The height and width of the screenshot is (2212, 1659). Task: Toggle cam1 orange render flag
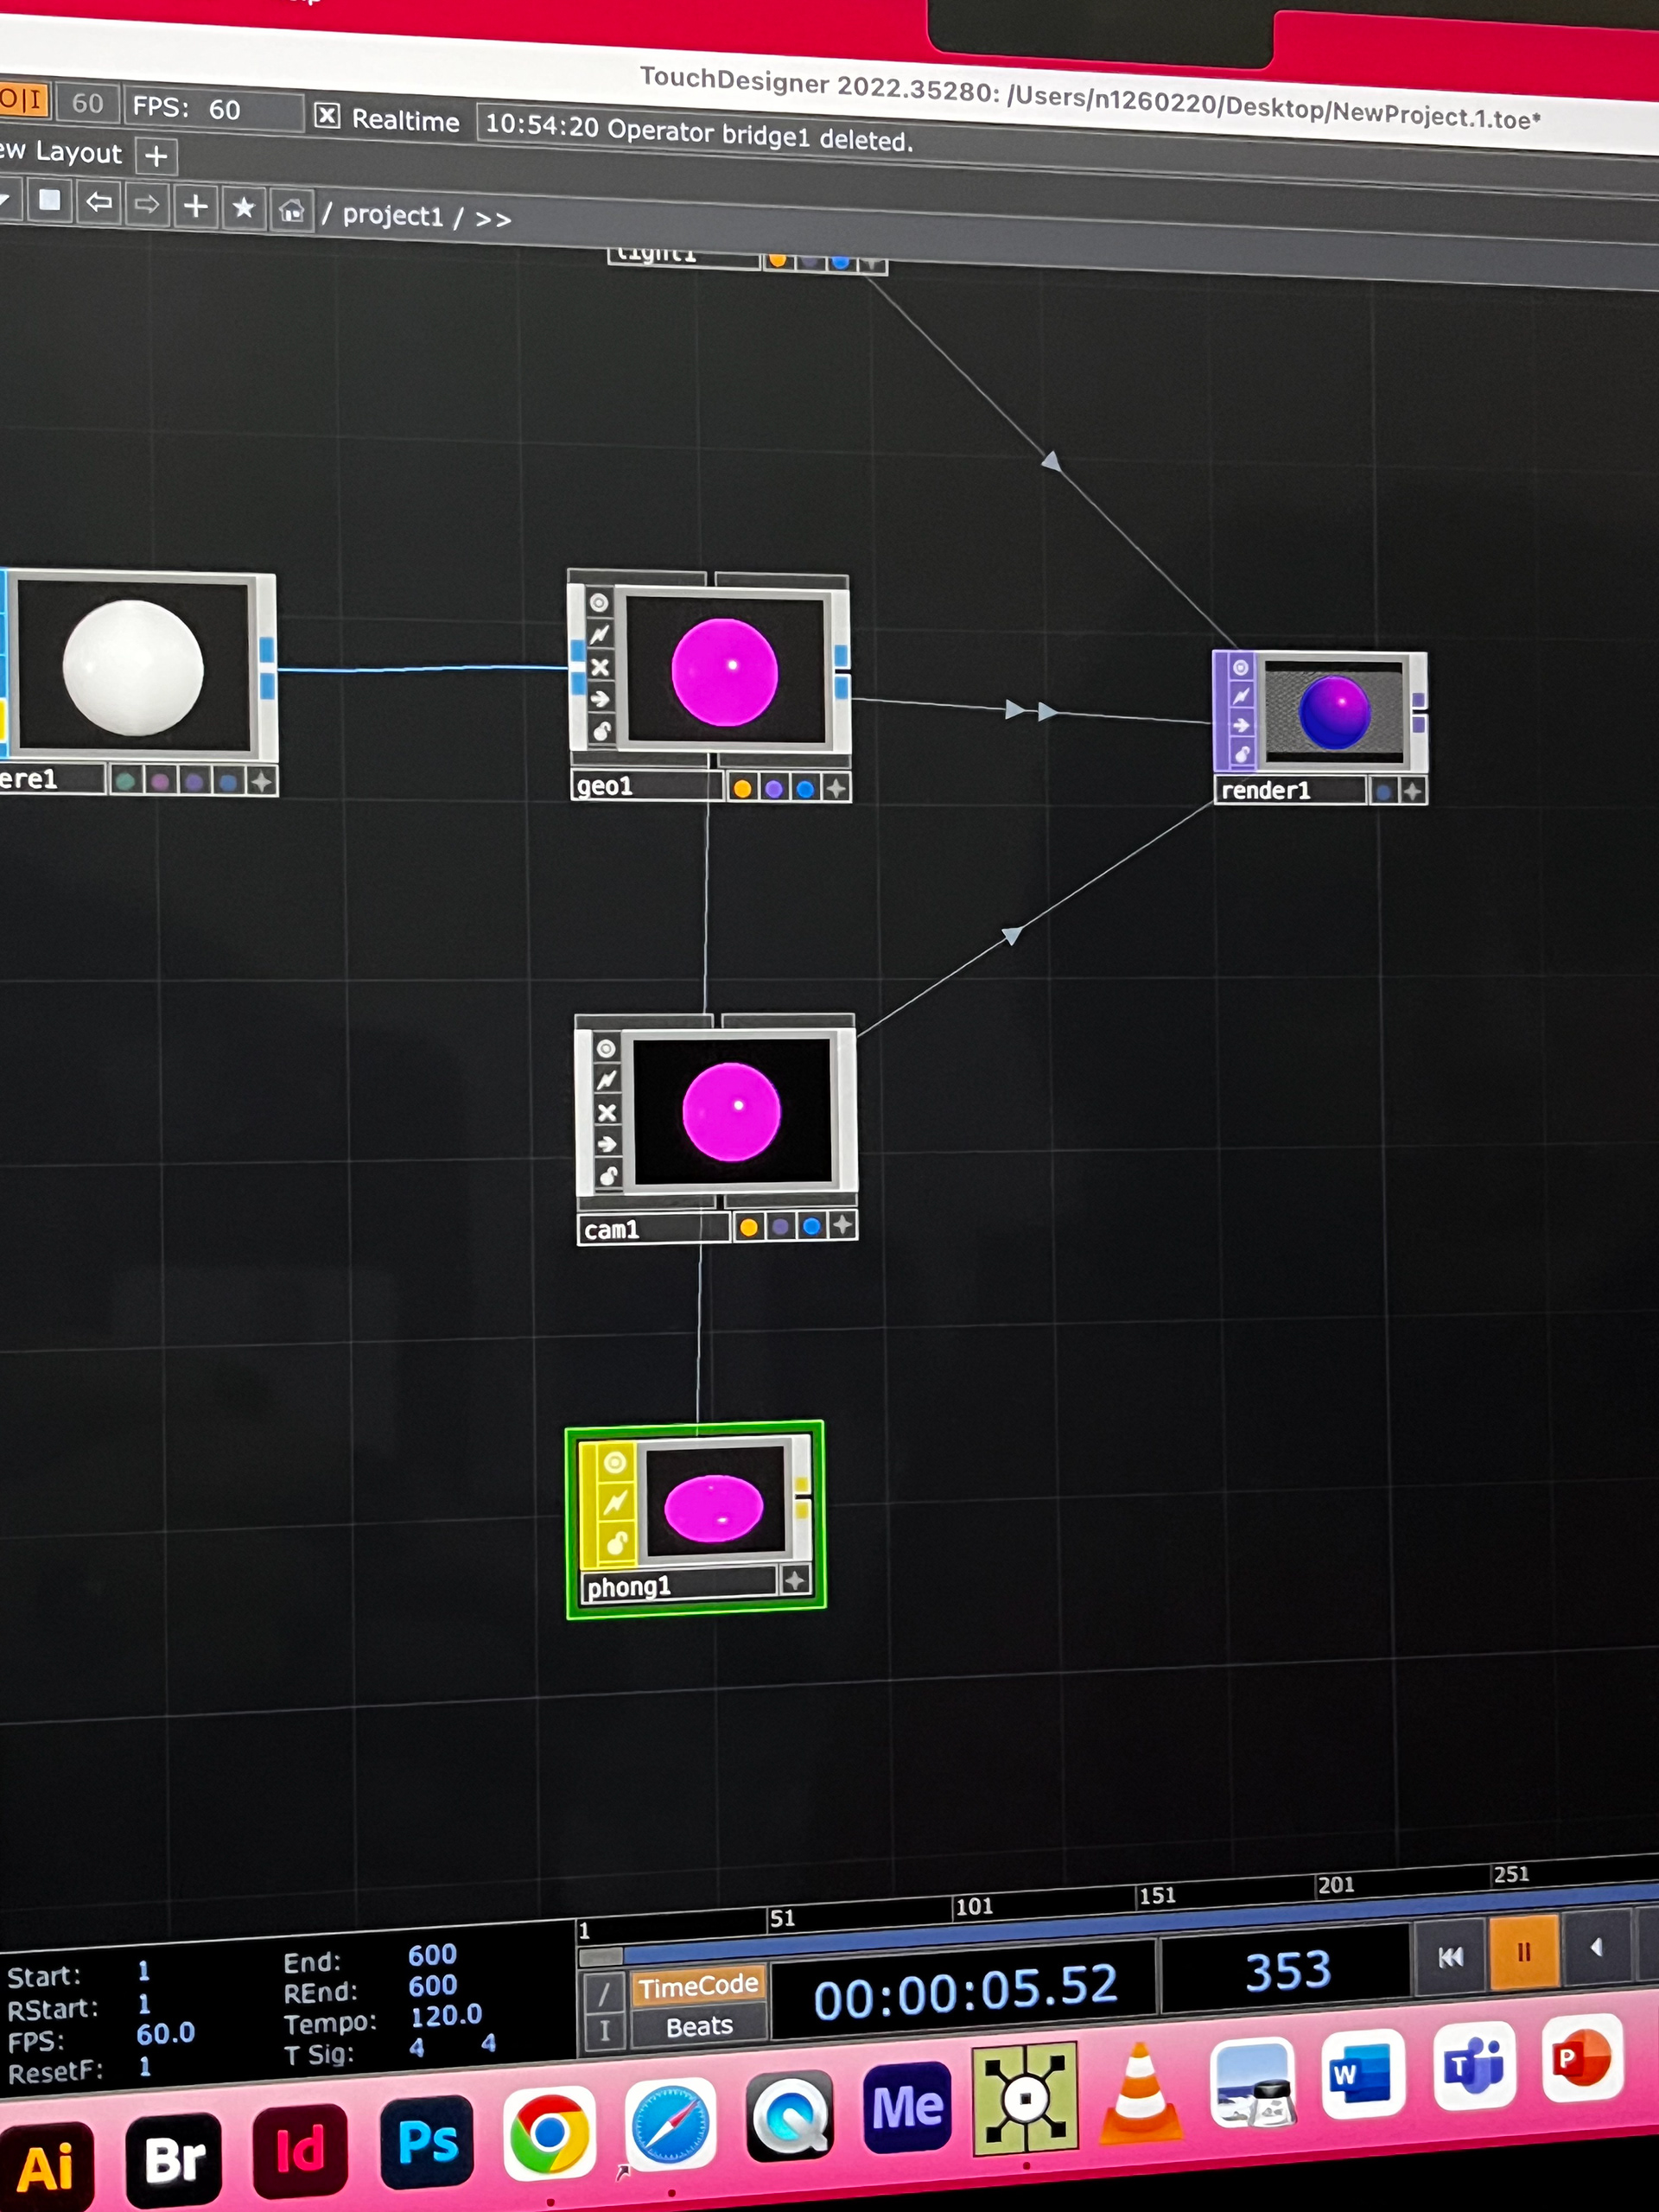click(x=748, y=1227)
